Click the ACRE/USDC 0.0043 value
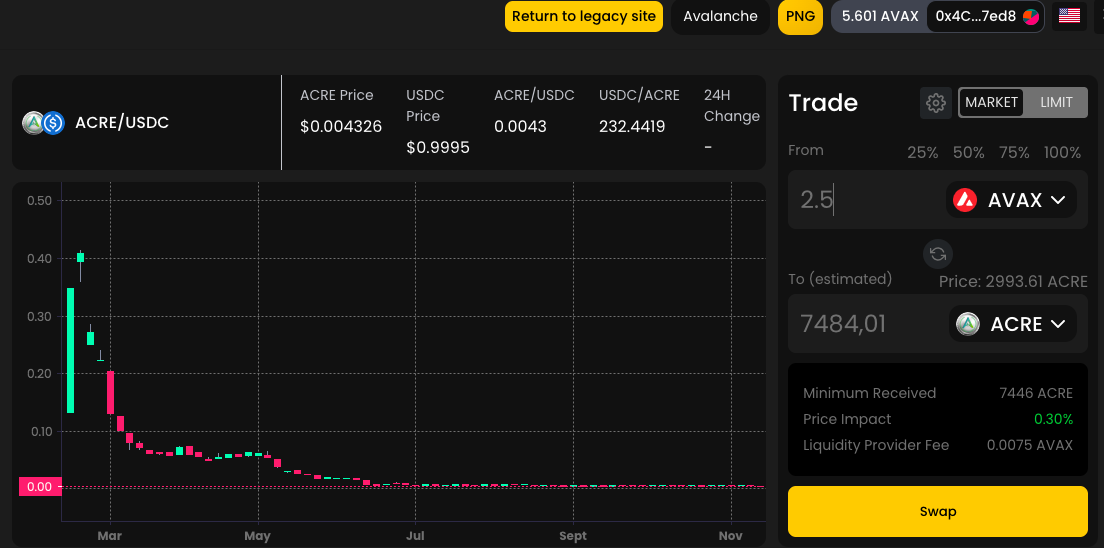The height and width of the screenshot is (548, 1104). point(520,127)
